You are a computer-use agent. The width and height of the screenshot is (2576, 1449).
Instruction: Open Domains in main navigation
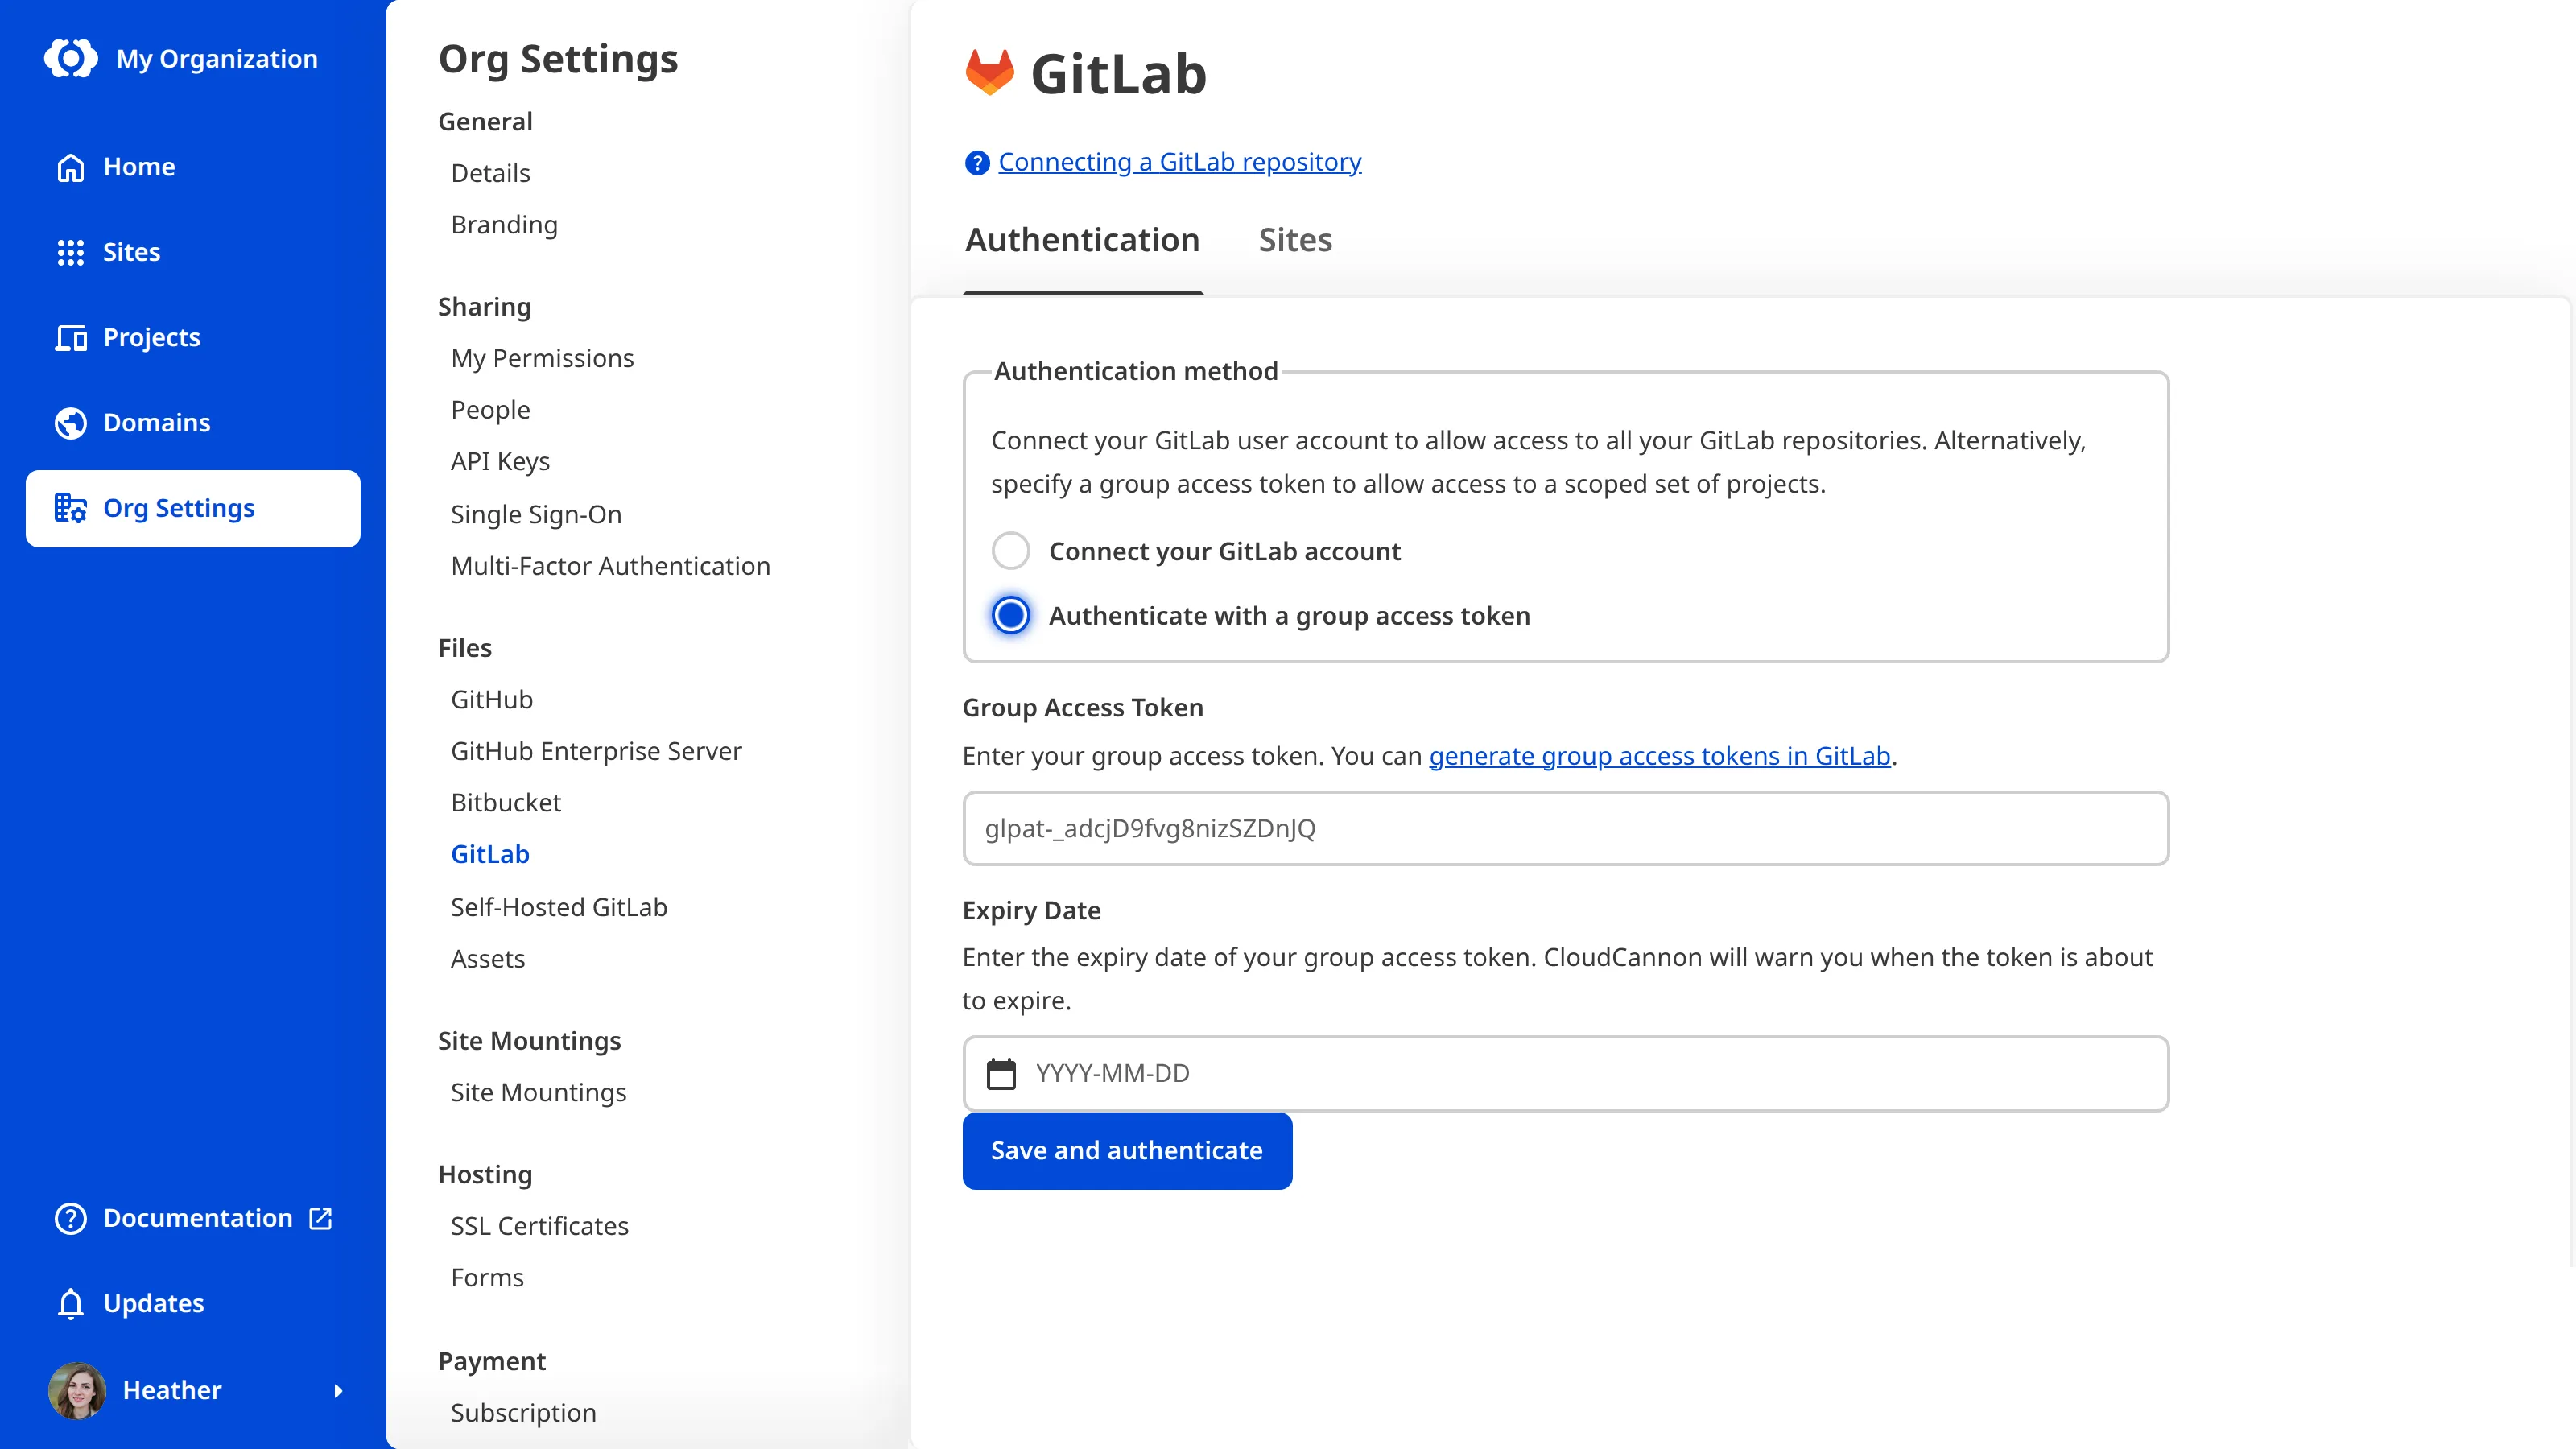[193, 423]
